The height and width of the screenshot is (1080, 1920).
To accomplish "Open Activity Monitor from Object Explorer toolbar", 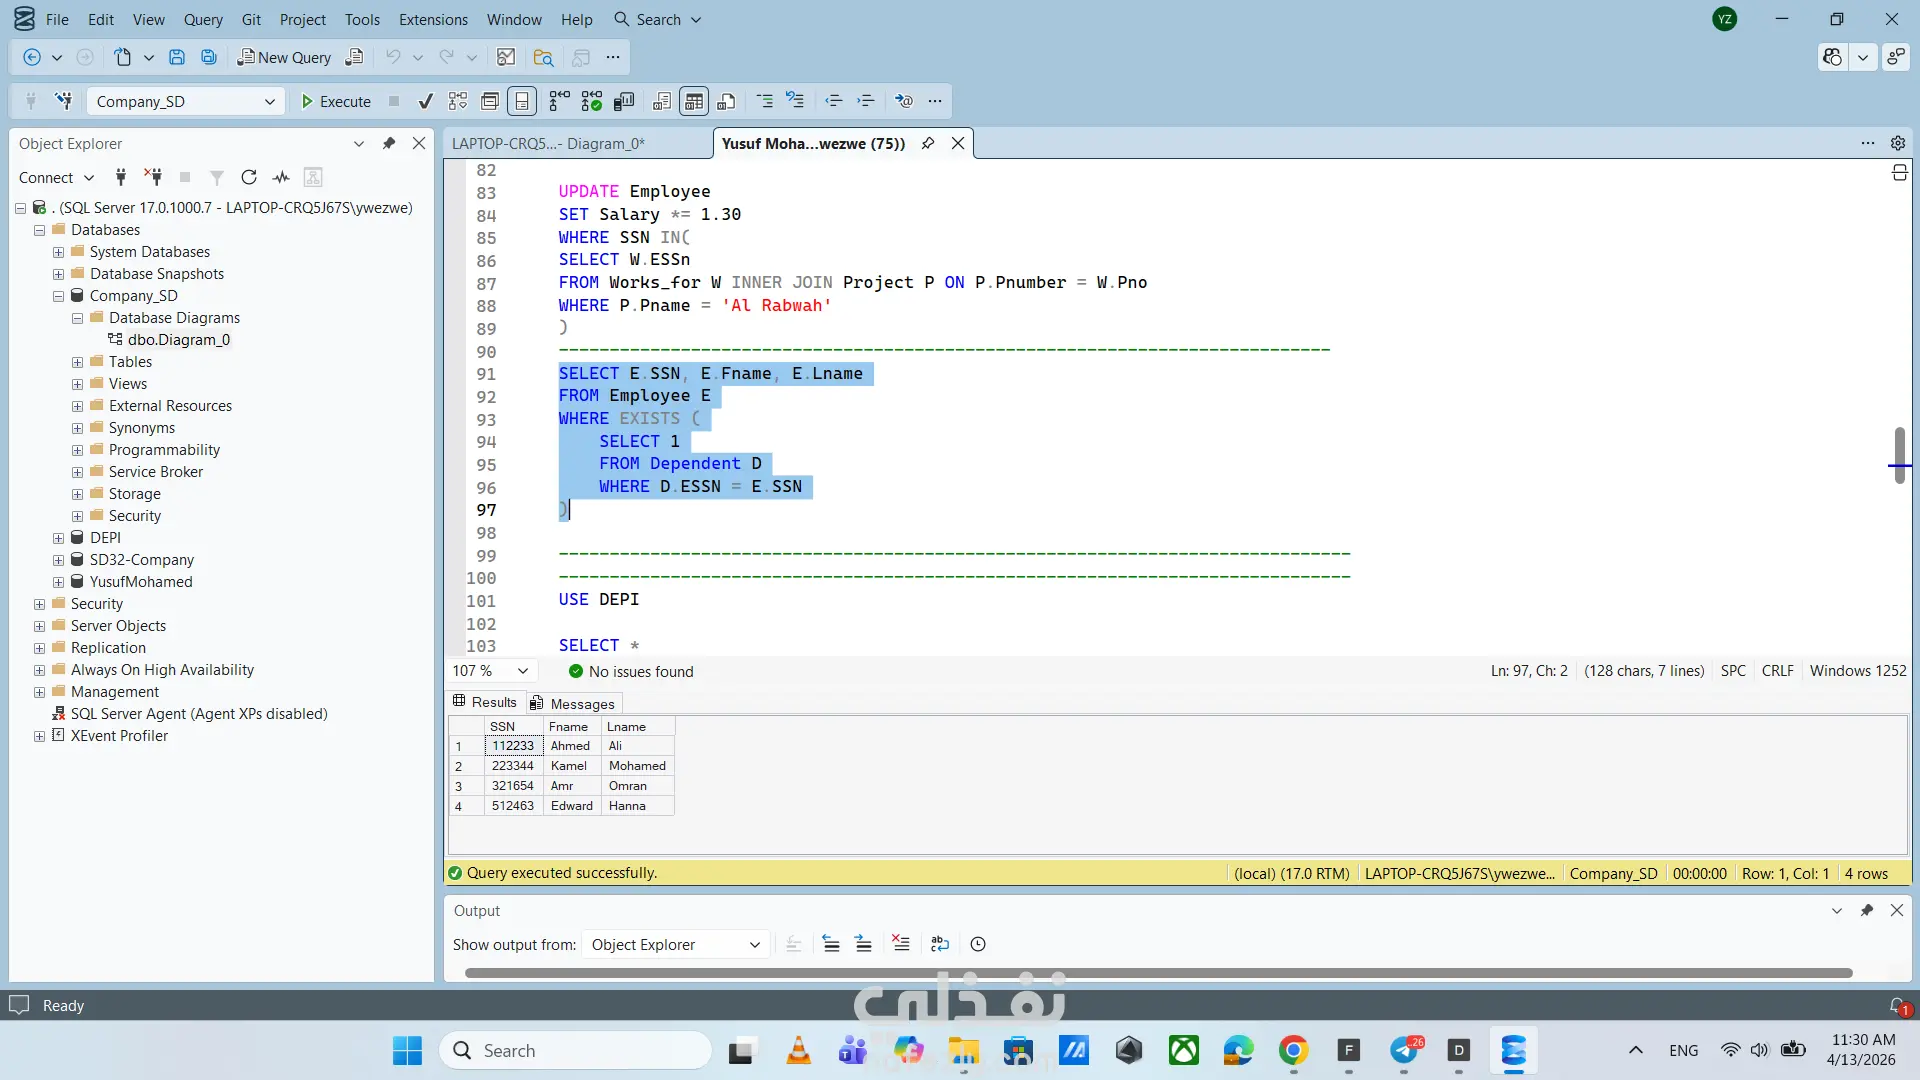I will (x=281, y=177).
